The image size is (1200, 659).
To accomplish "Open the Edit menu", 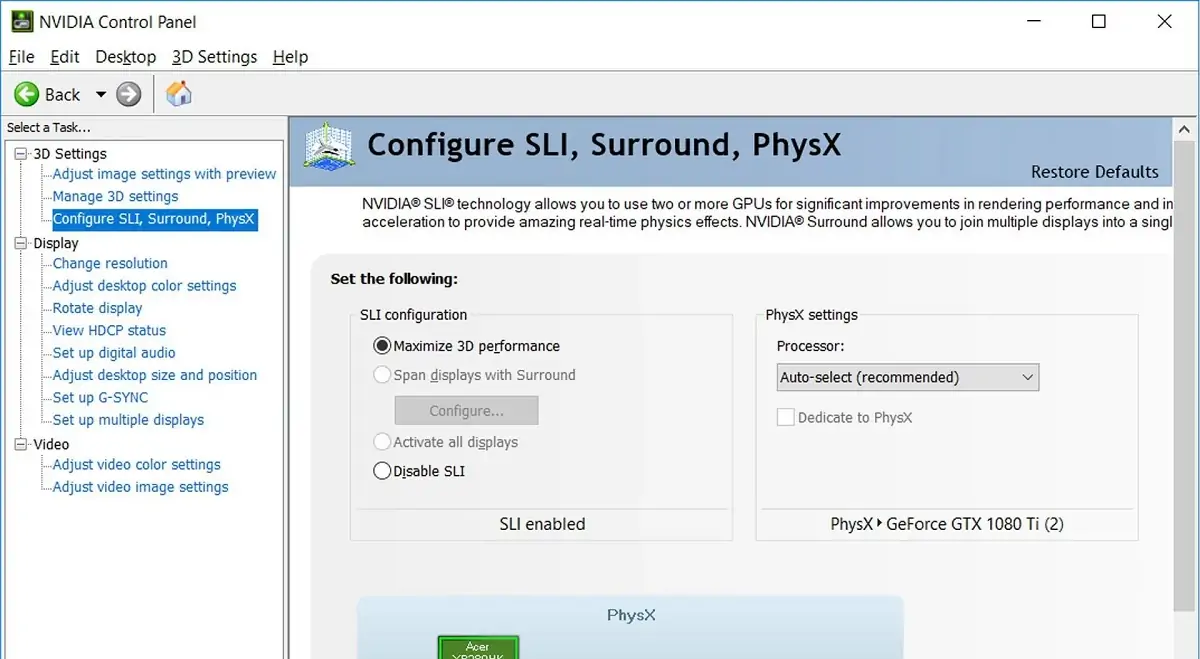I will click(65, 57).
